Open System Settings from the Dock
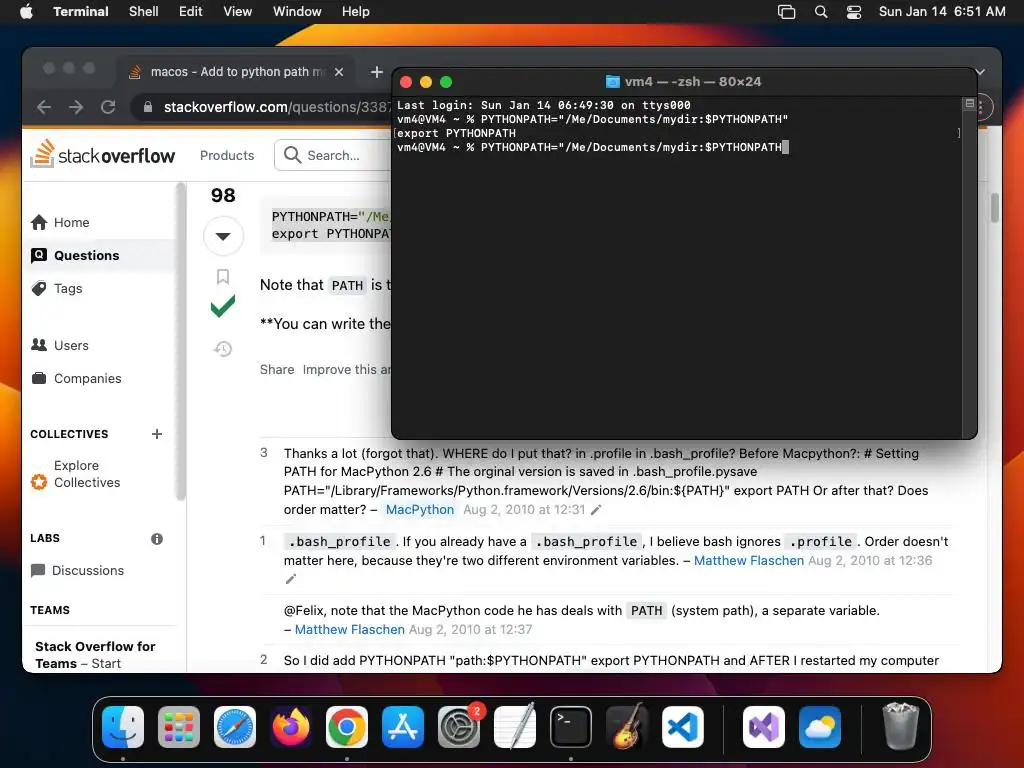Viewport: 1024px width, 768px height. tap(458, 727)
